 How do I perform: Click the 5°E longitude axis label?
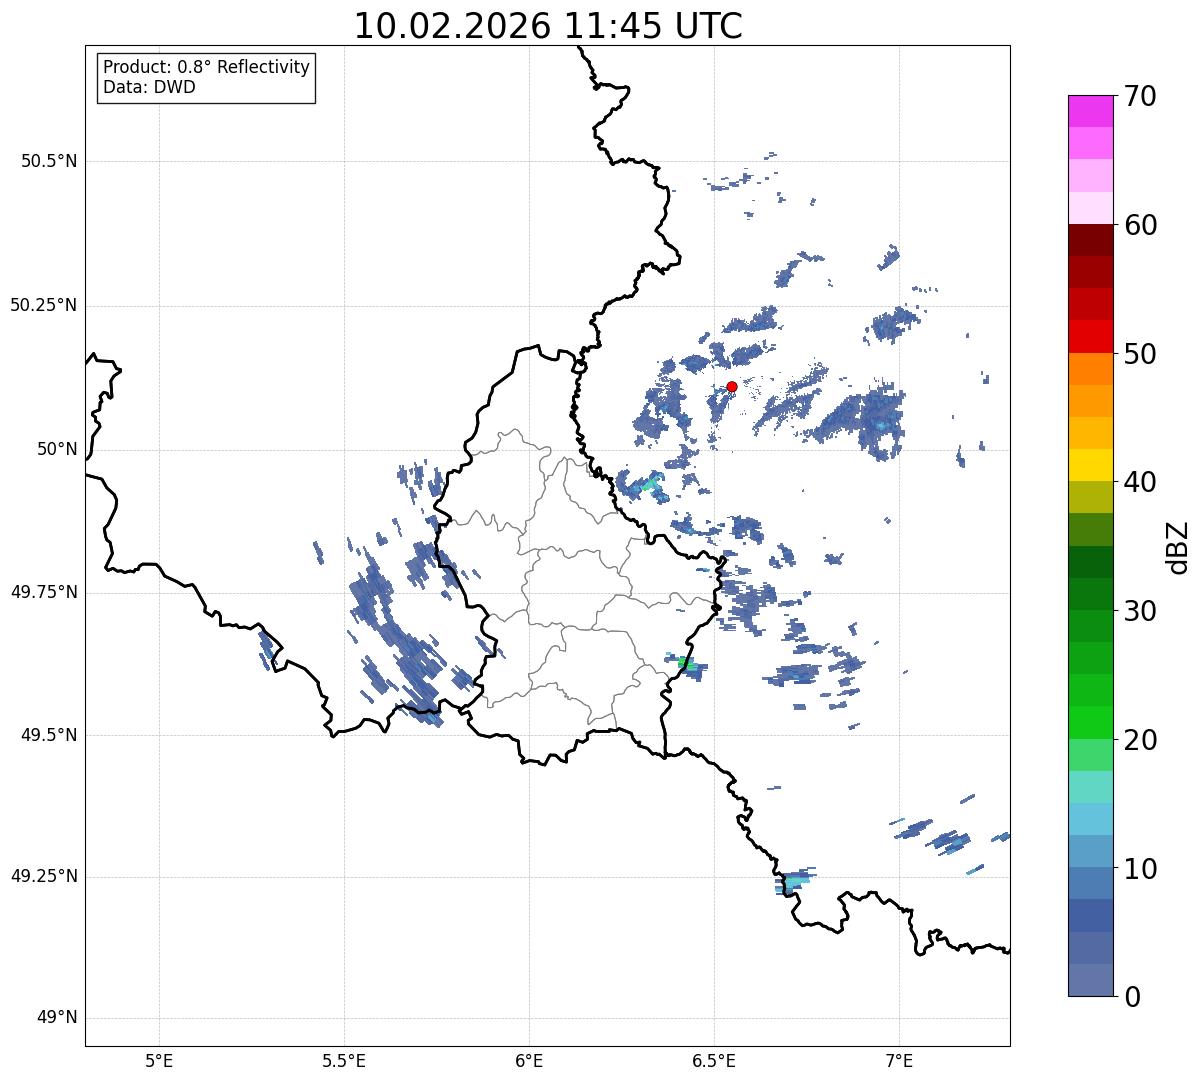point(159,1060)
